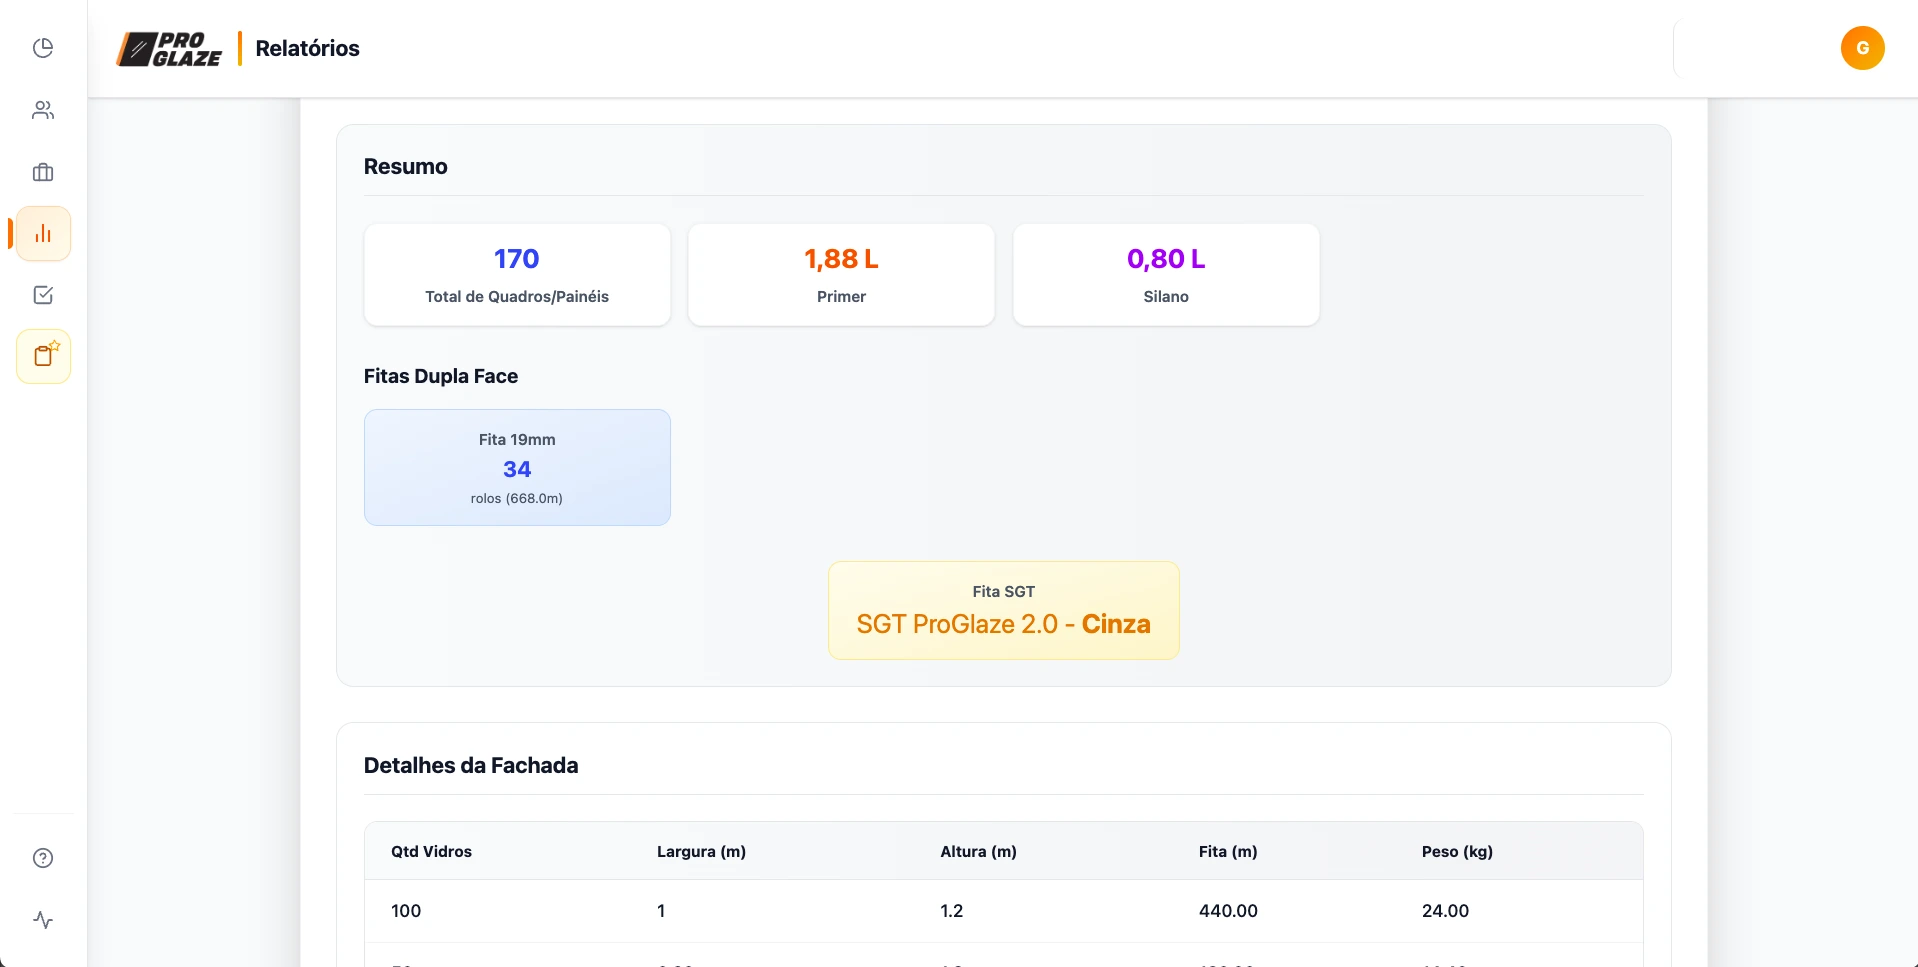Click the SGT ProGlaze 2.0 - Cinza card
1918x967 pixels.
[1003, 610]
